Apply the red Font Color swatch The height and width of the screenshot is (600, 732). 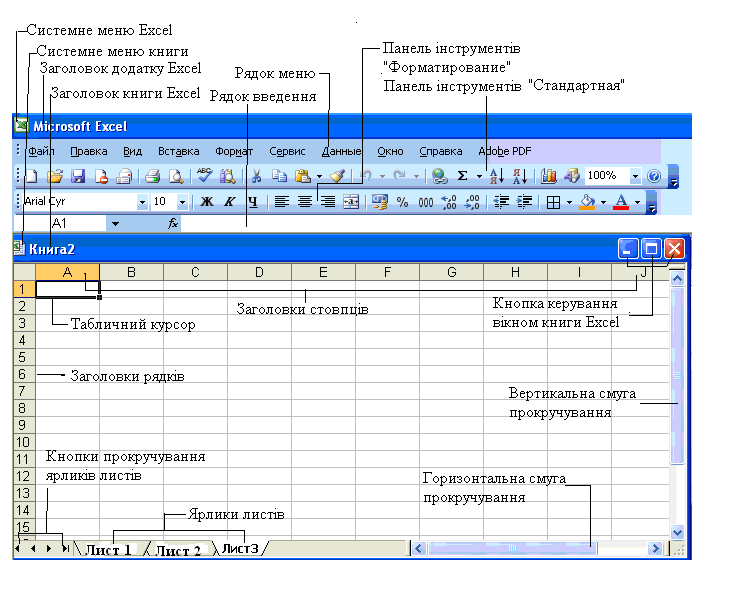pos(620,202)
